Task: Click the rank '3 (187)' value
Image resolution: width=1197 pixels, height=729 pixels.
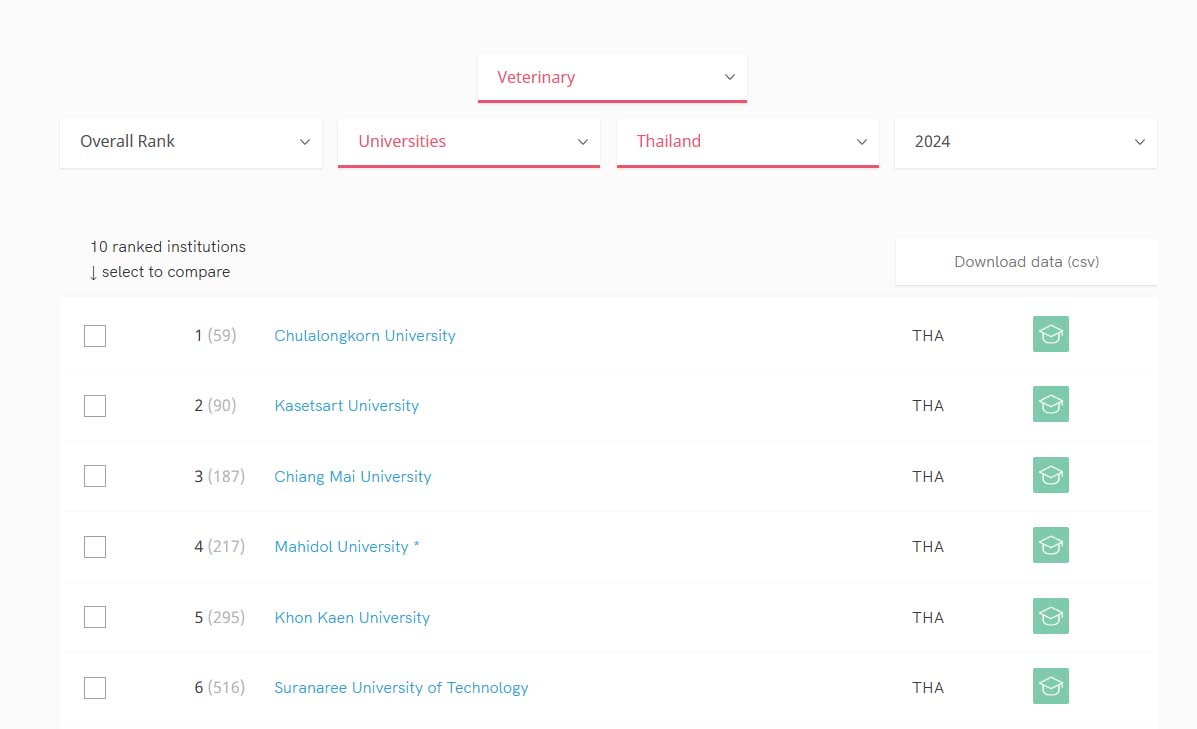Action: click(x=220, y=476)
